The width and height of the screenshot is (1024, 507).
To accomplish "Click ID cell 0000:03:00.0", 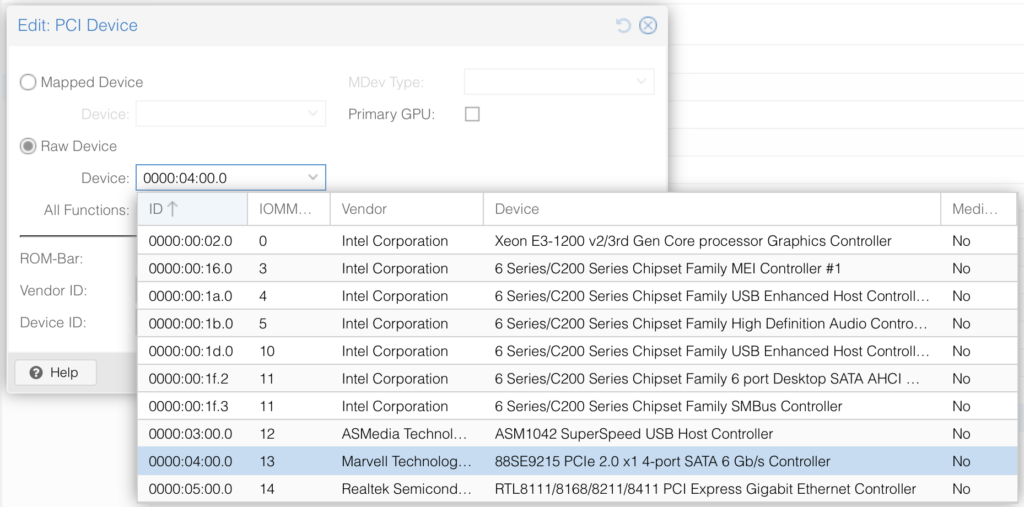I will tap(190, 434).
